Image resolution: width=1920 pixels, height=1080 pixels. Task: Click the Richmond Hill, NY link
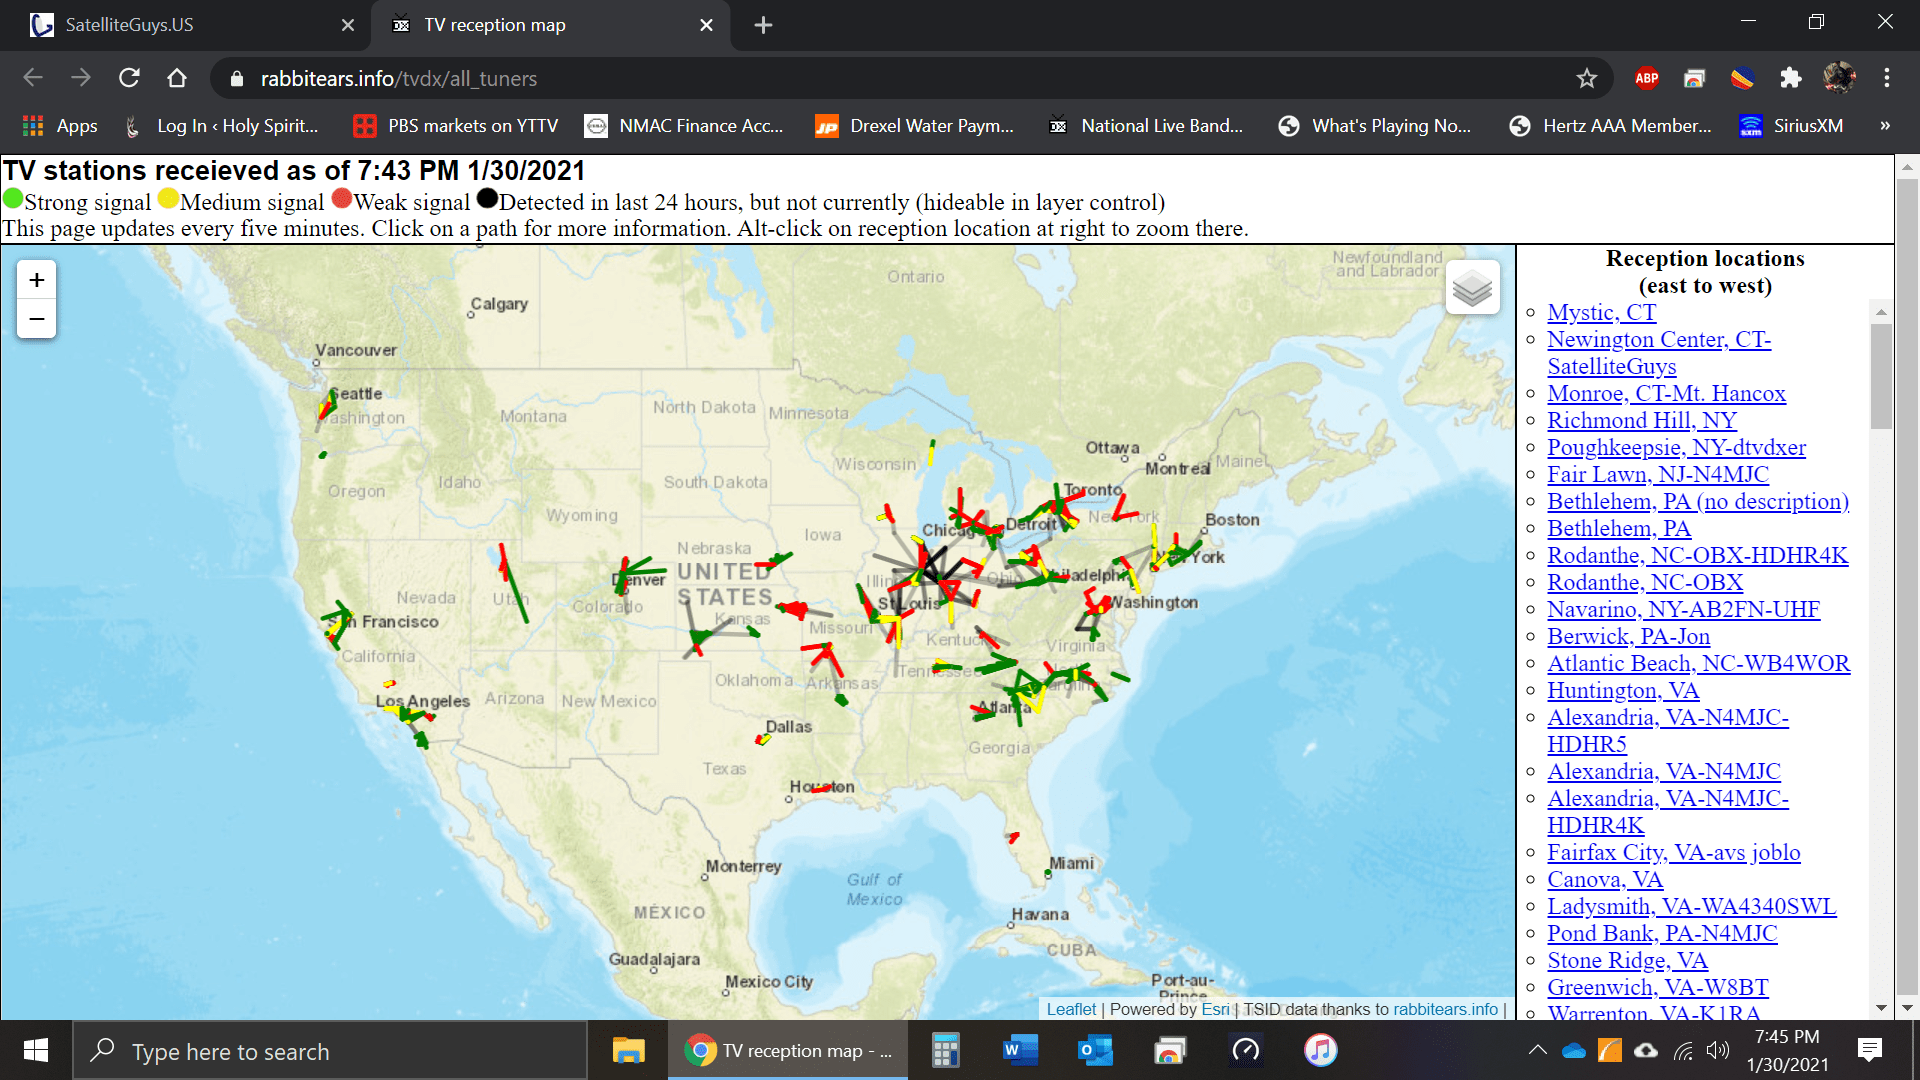point(1641,421)
